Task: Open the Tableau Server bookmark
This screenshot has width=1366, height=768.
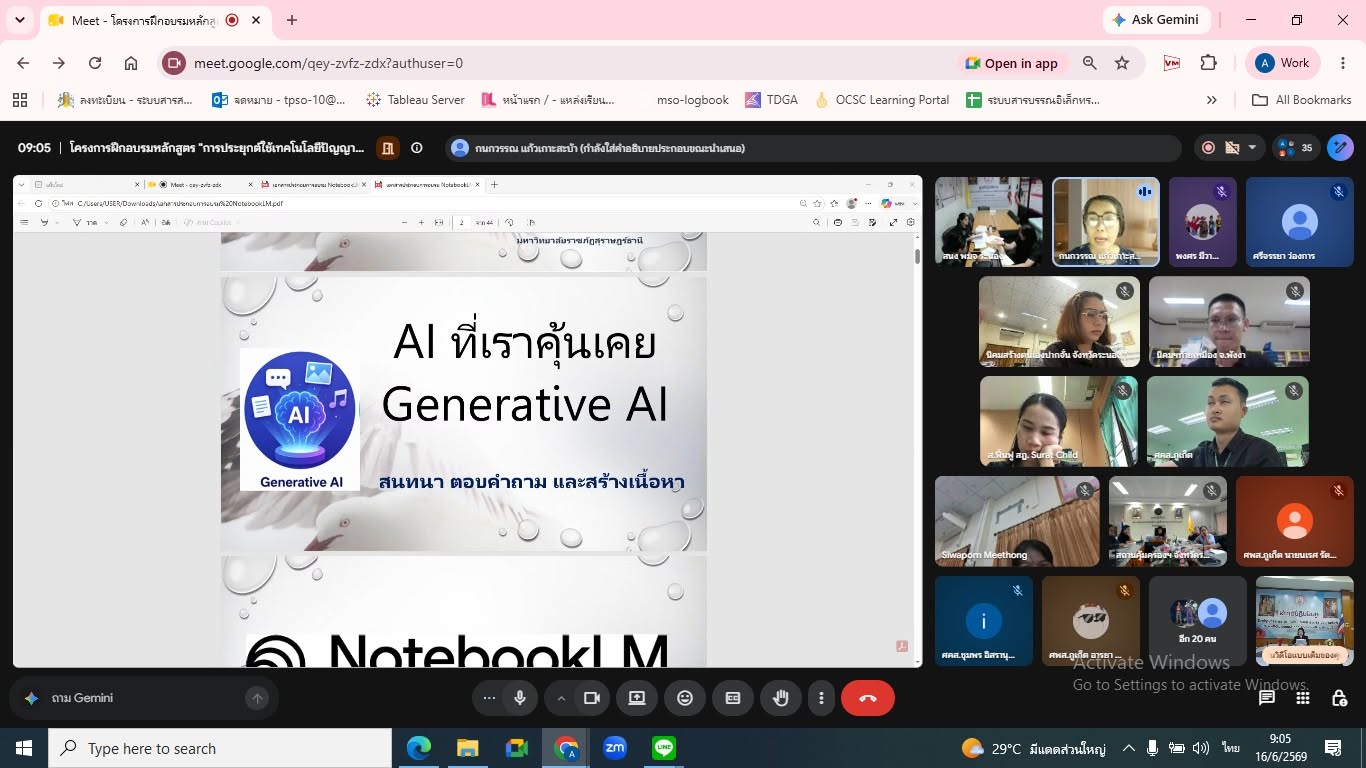Action: pos(415,100)
